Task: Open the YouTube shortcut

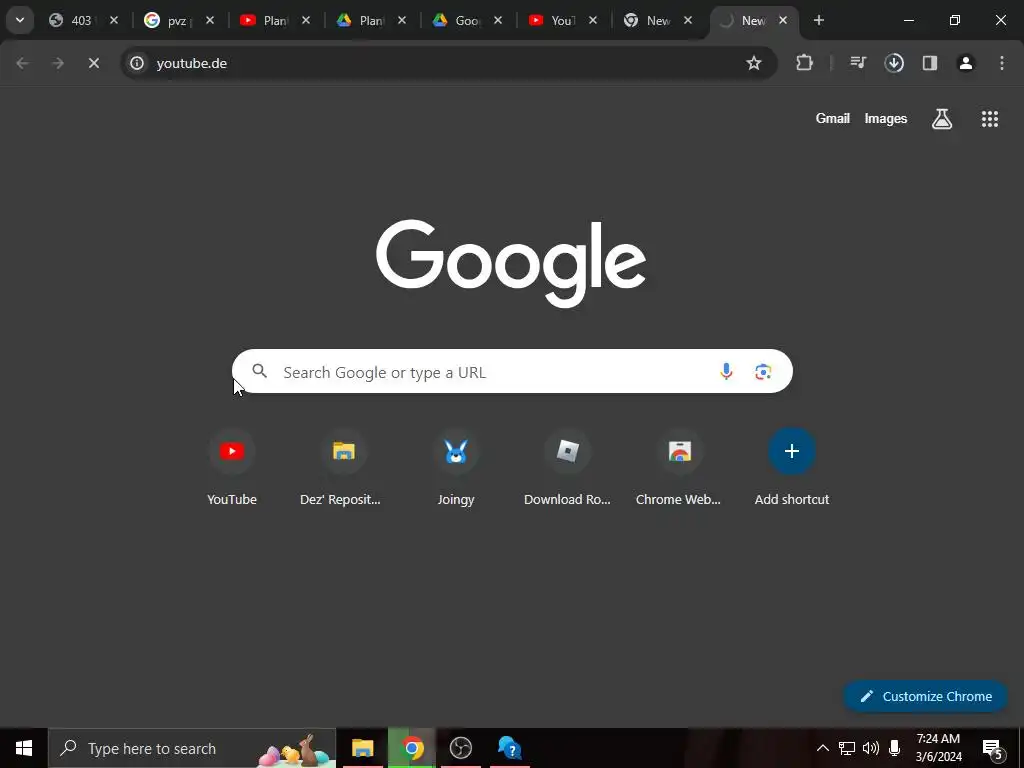Action: [232, 468]
